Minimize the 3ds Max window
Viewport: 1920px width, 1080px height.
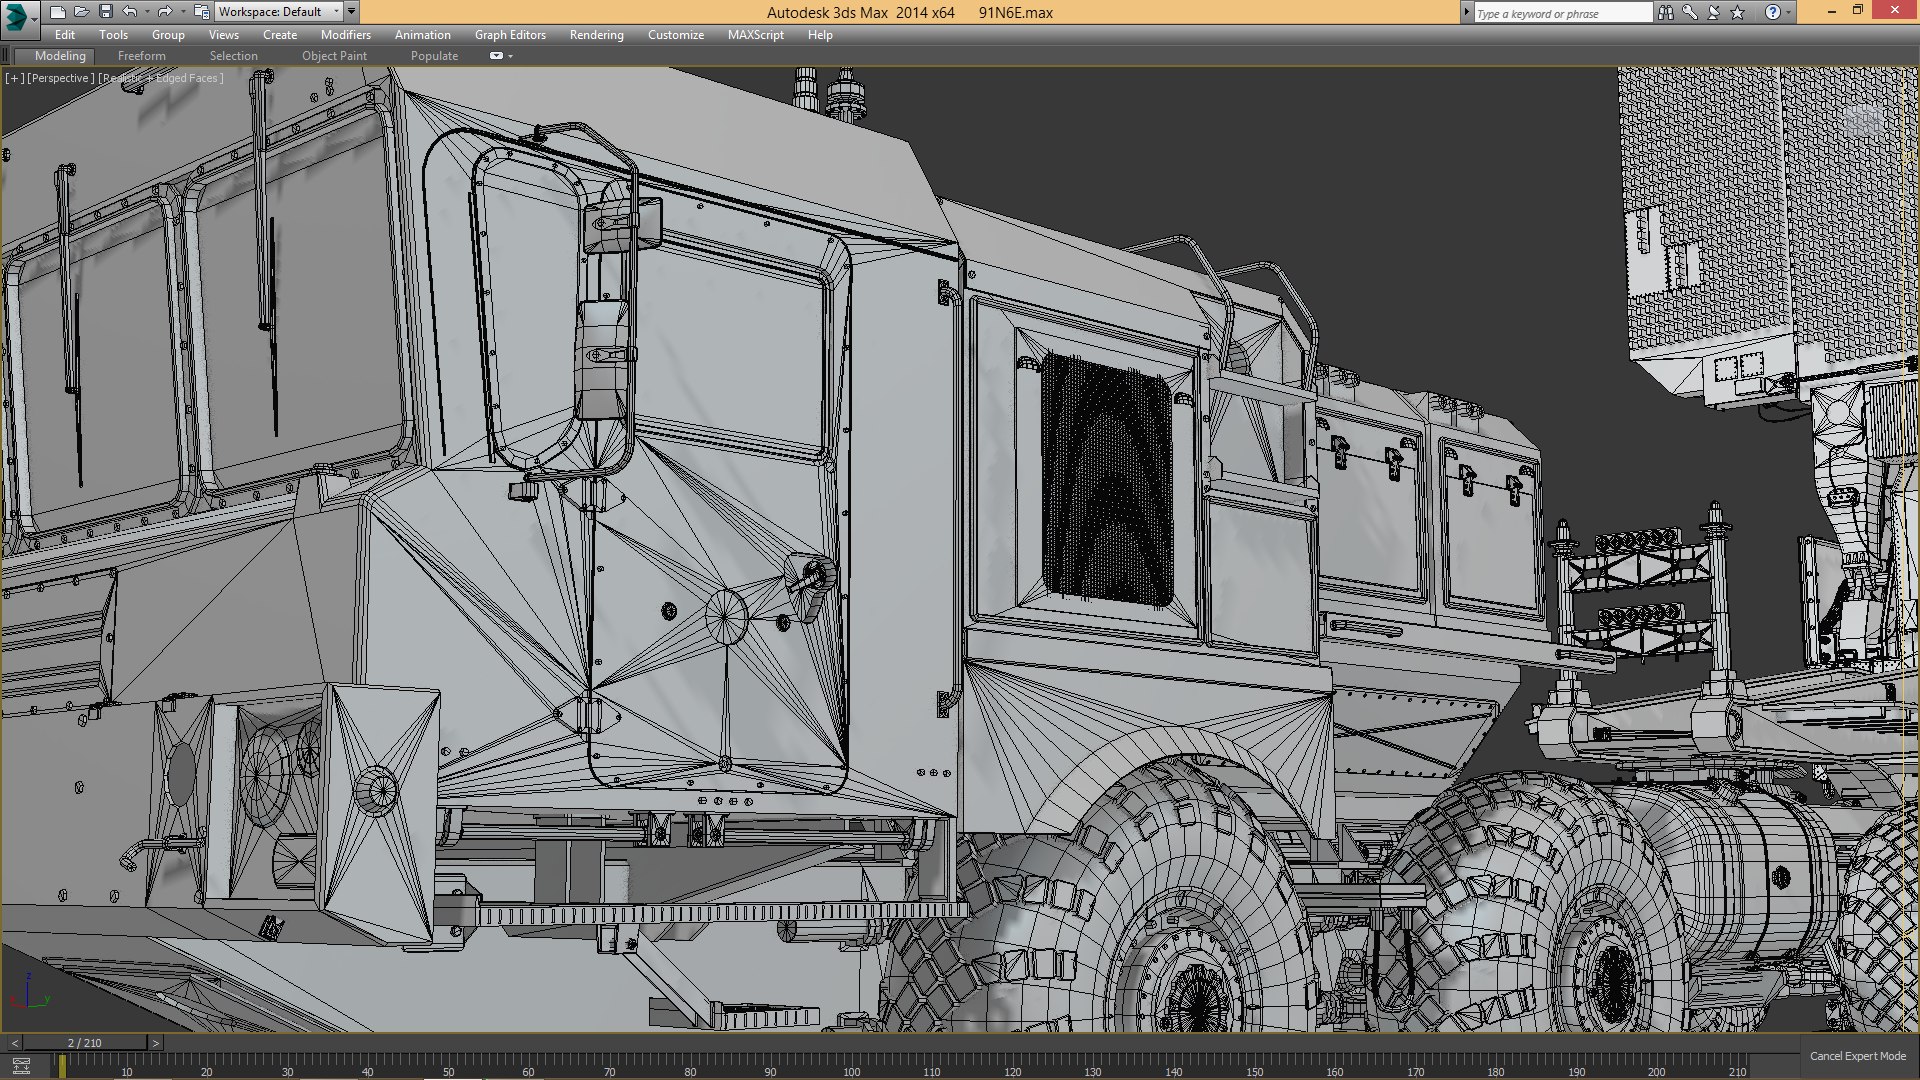pyautogui.click(x=1831, y=11)
